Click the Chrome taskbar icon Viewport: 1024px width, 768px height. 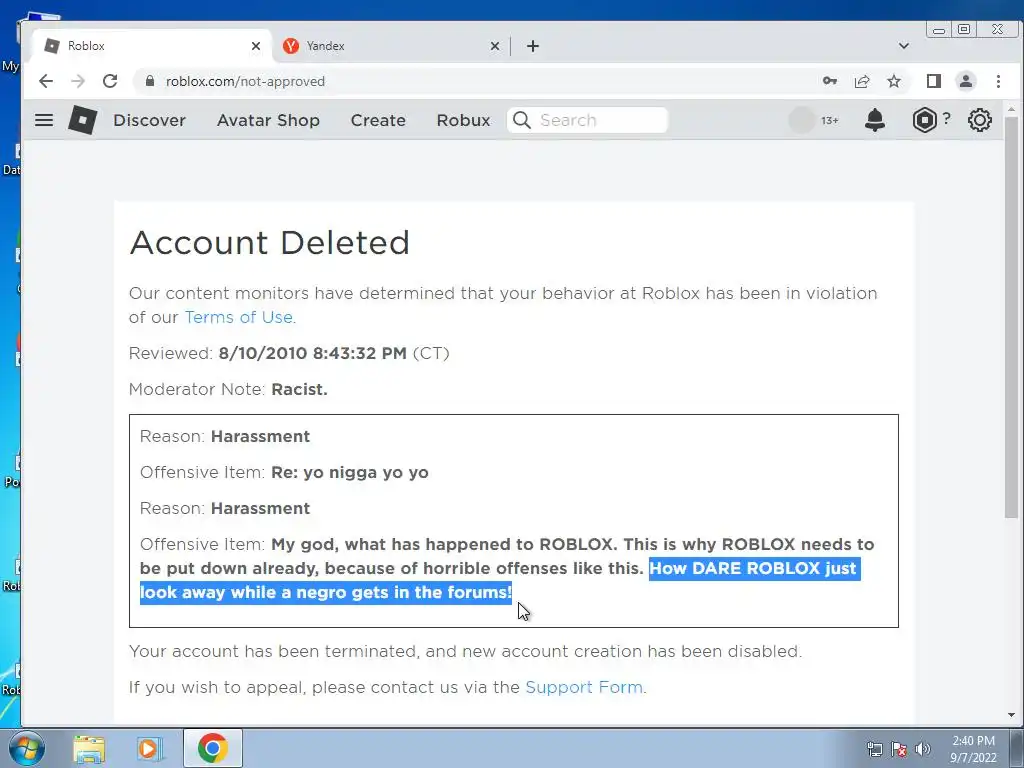[x=213, y=748]
